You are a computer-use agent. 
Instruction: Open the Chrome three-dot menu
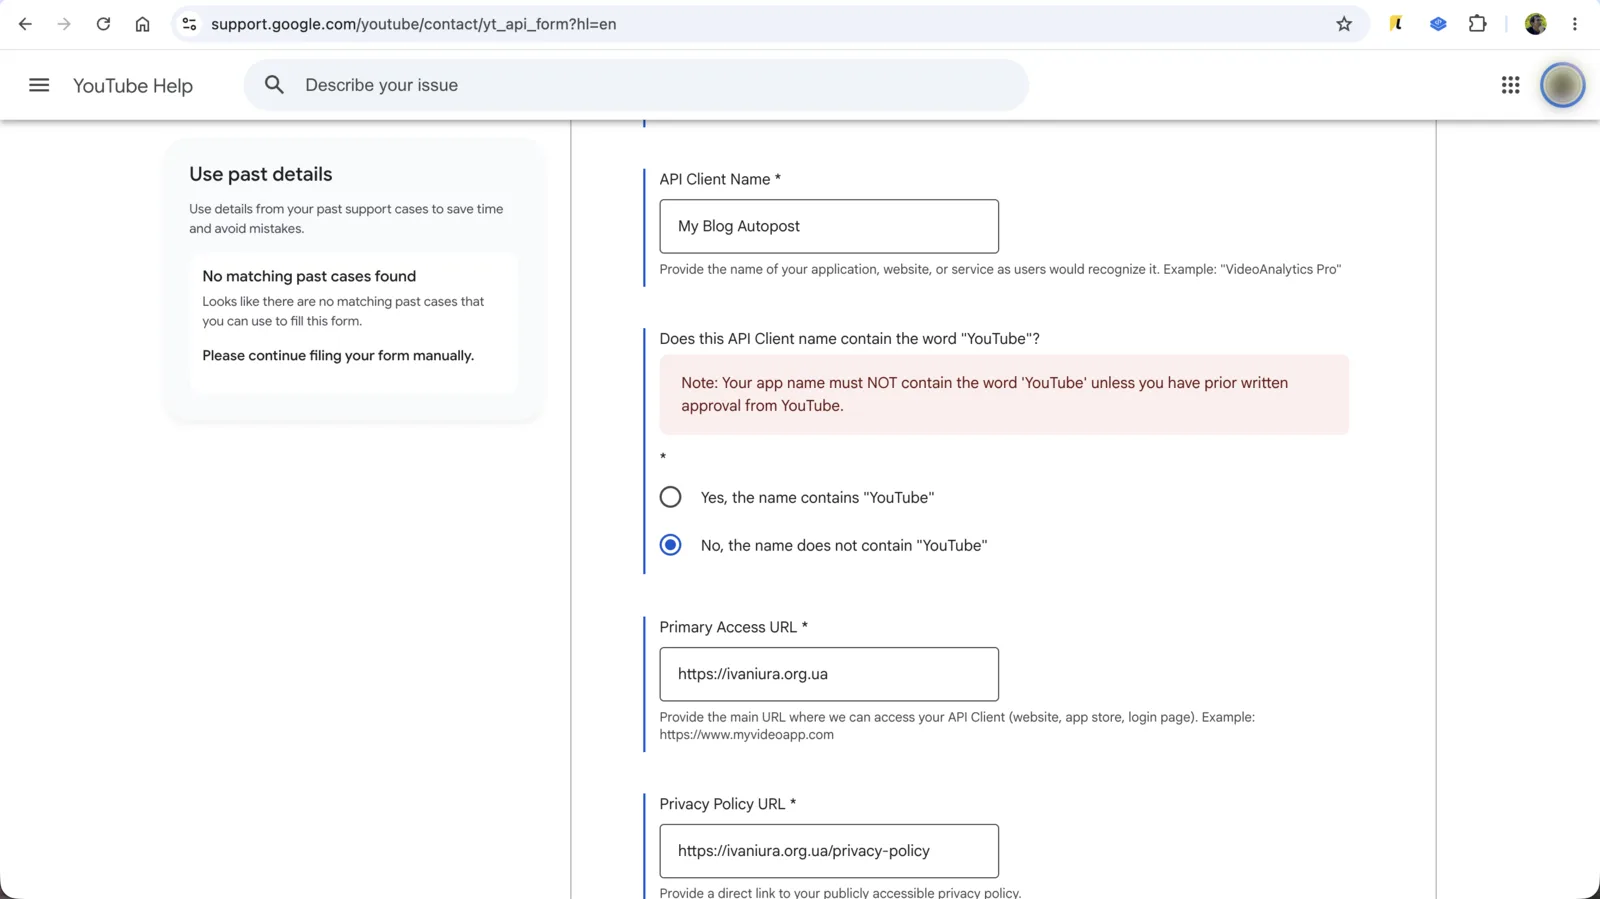coord(1575,24)
